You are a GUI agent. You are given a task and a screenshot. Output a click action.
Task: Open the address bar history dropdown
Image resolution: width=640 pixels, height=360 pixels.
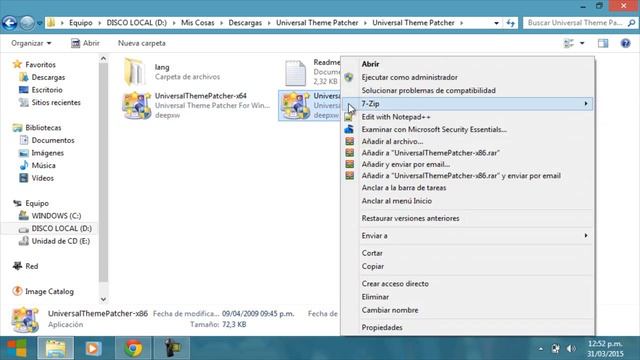click(x=496, y=23)
